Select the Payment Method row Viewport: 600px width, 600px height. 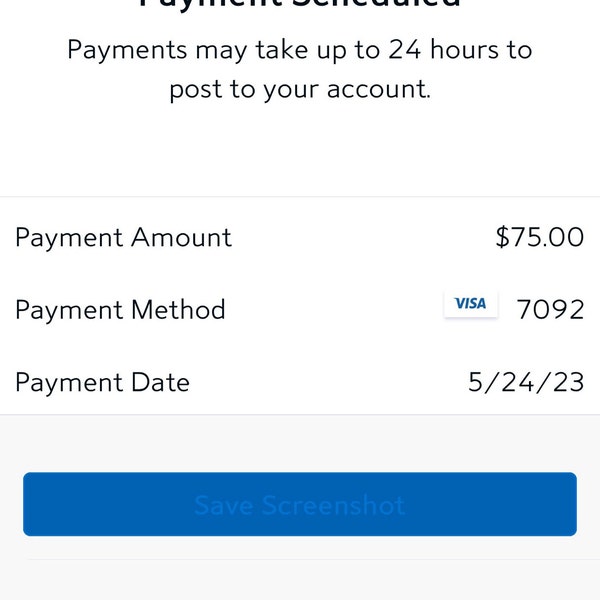click(x=300, y=310)
